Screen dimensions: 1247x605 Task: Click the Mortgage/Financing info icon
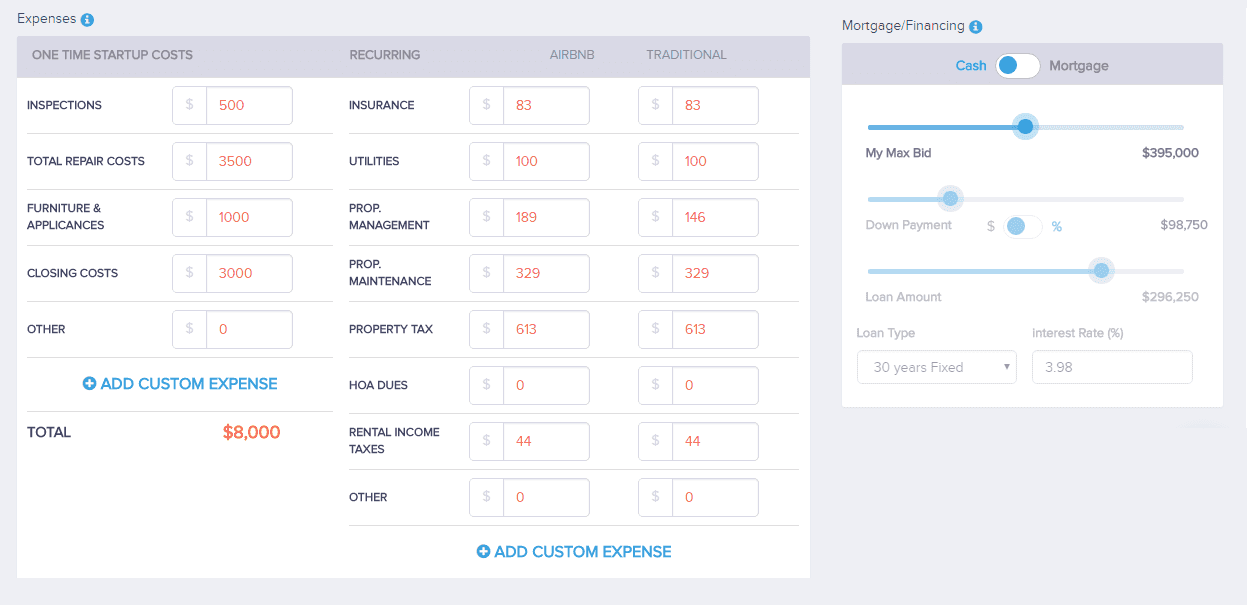975,27
